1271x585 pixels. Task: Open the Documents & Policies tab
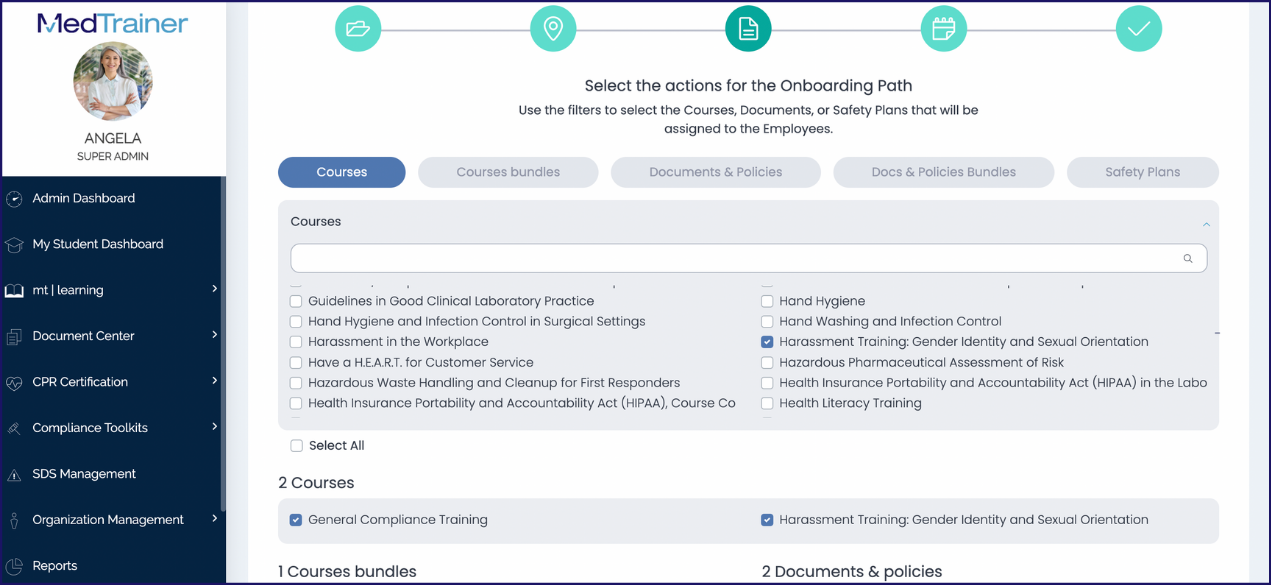coord(715,172)
